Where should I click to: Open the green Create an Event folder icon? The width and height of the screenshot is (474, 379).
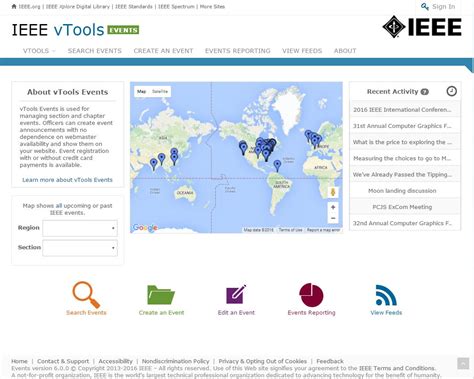(x=161, y=295)
